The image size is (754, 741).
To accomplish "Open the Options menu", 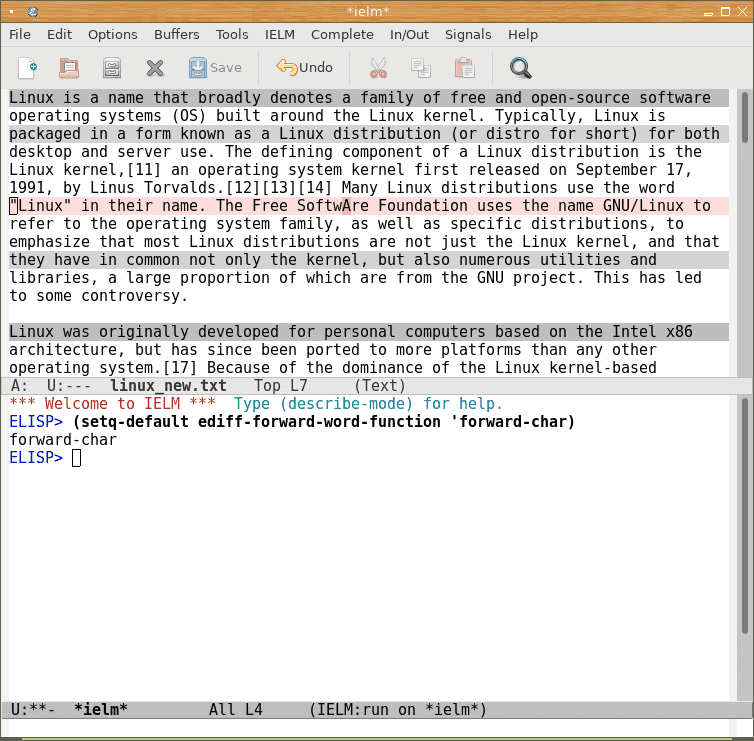I will (x=113, y=35).
